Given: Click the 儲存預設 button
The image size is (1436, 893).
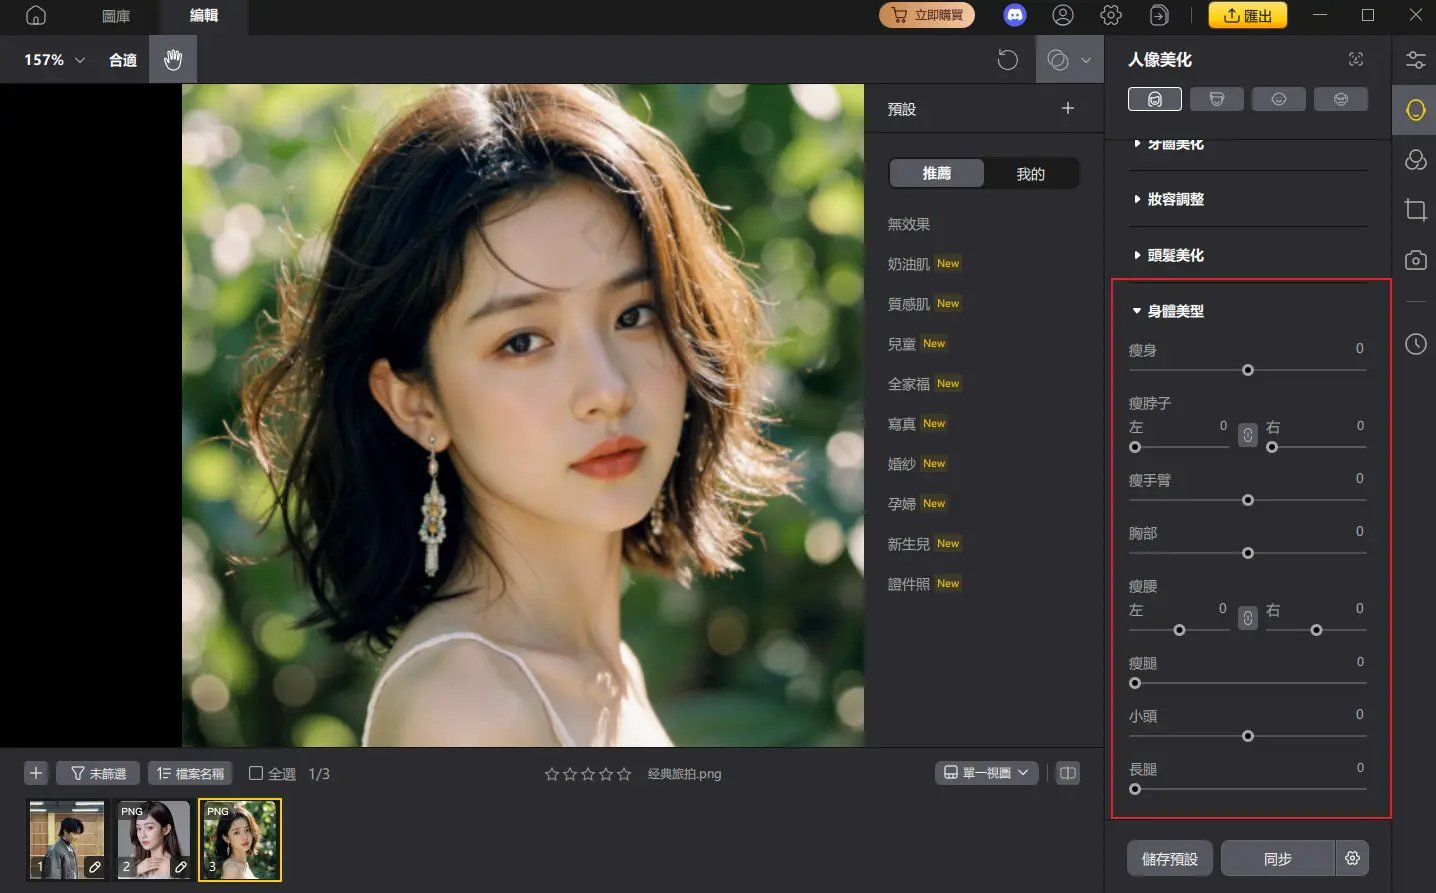Looking at the screenshot, I should click(1169, 858).
